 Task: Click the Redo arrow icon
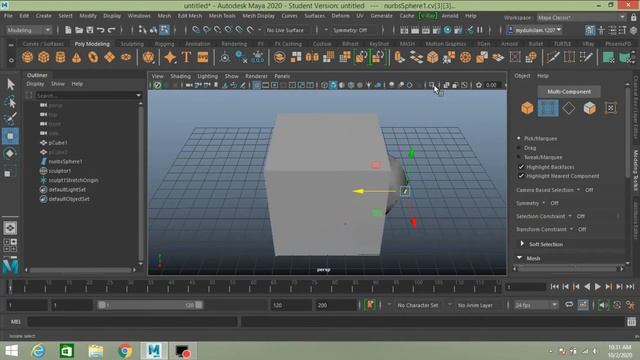click(111, 30)
